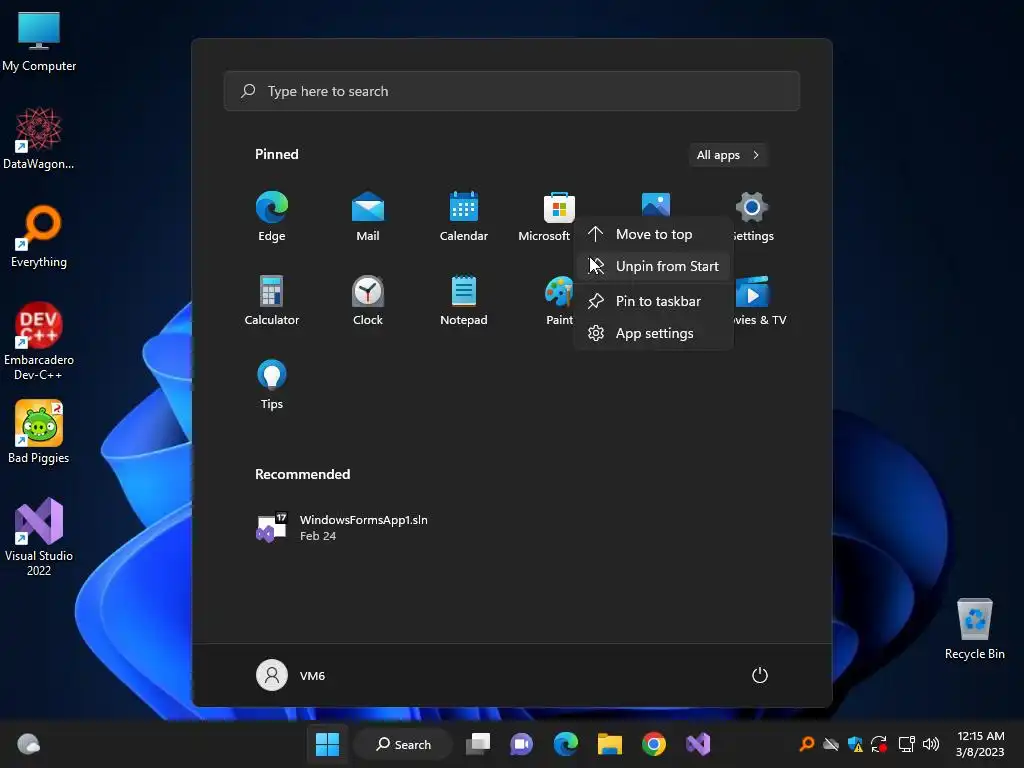
Task: Select the Recycle Bin desktop icon
Action: click(974, 629)
